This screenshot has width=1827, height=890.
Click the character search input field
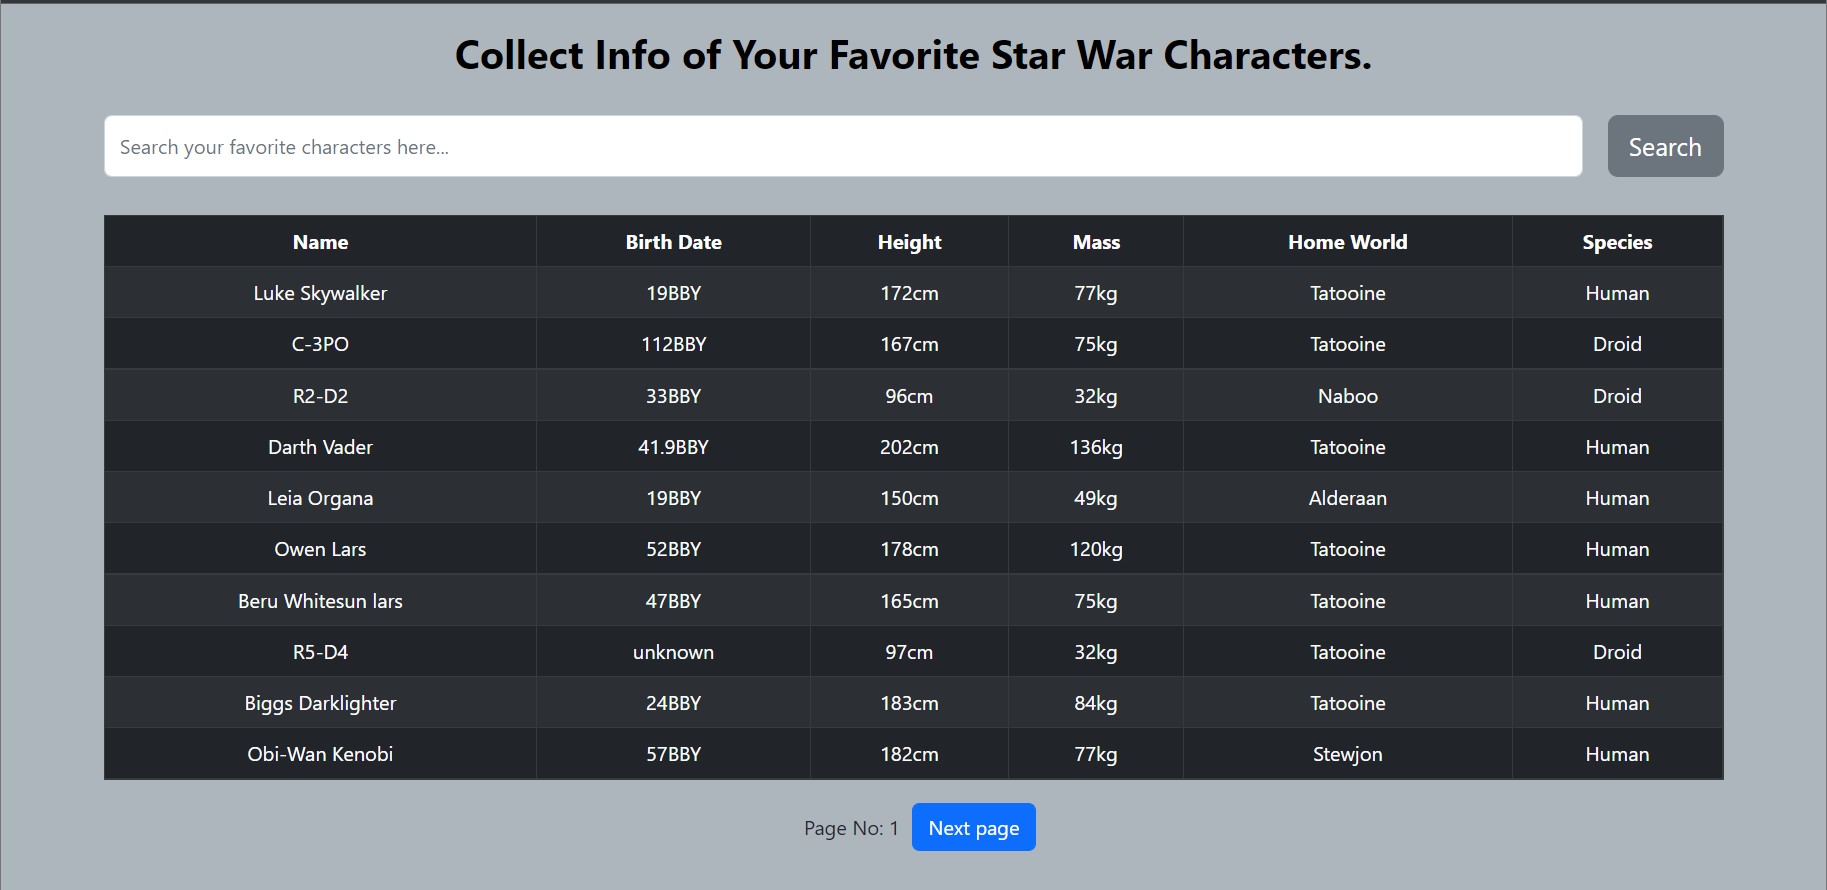click(843, 146)
